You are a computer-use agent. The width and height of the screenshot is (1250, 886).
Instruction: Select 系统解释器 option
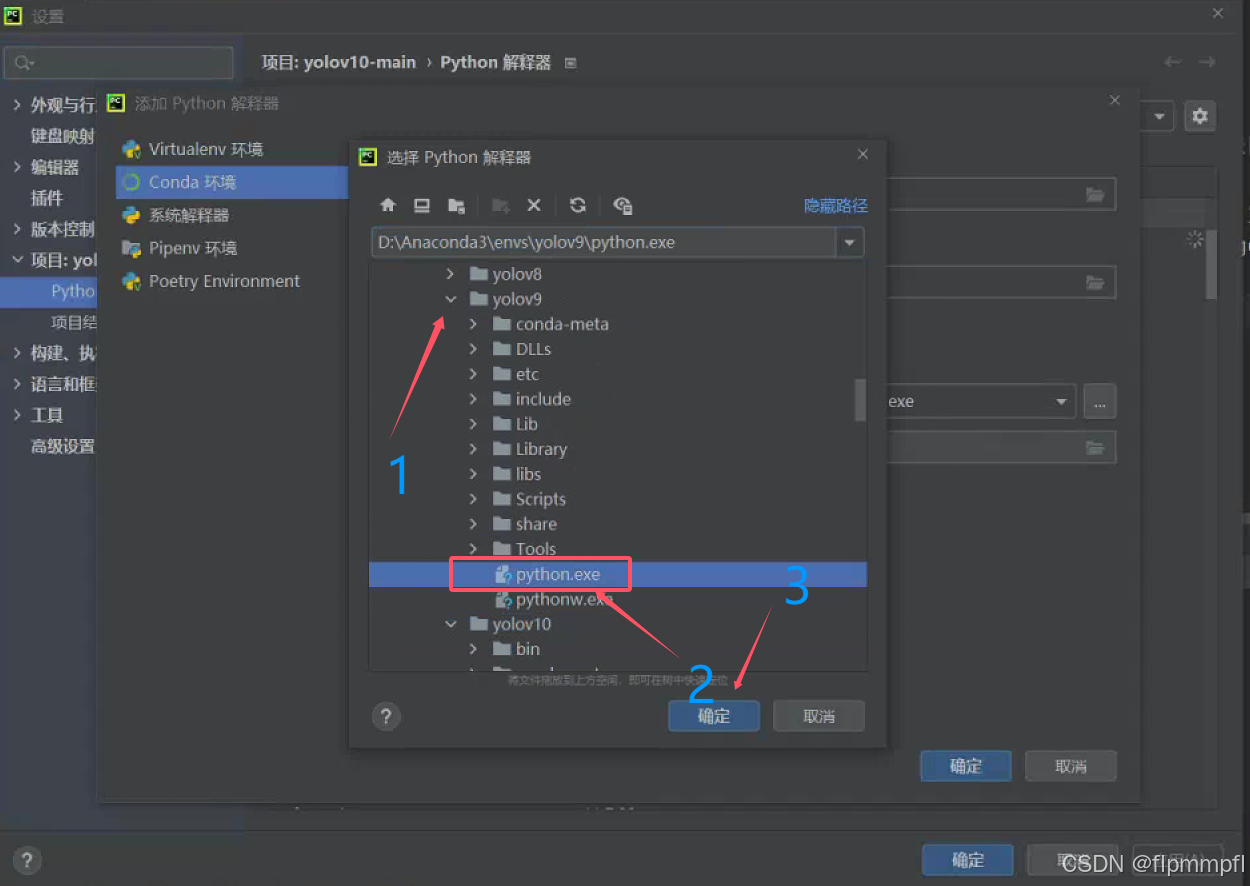(x=189, y=215)
